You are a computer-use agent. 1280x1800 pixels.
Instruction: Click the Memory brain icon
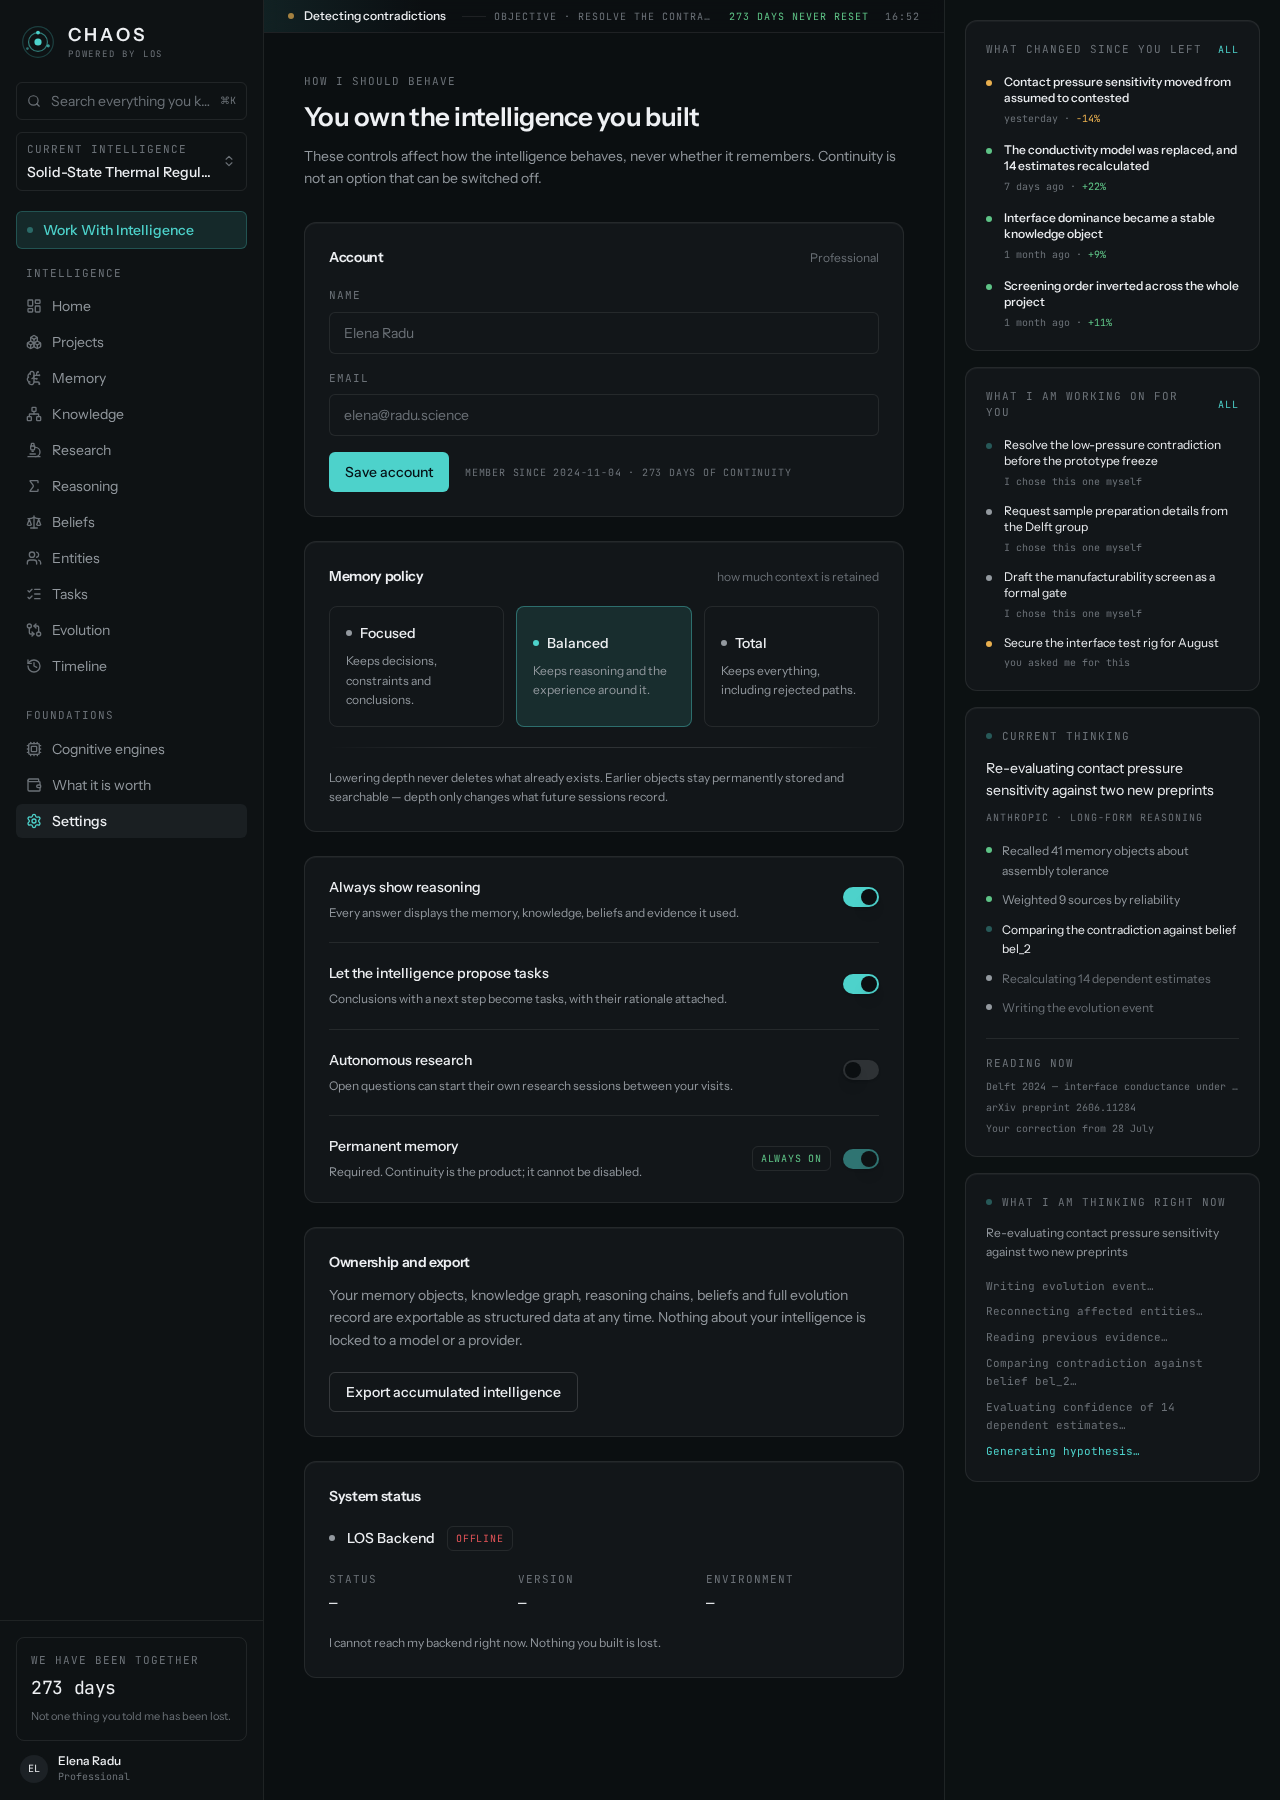click(x=34, y=378)
